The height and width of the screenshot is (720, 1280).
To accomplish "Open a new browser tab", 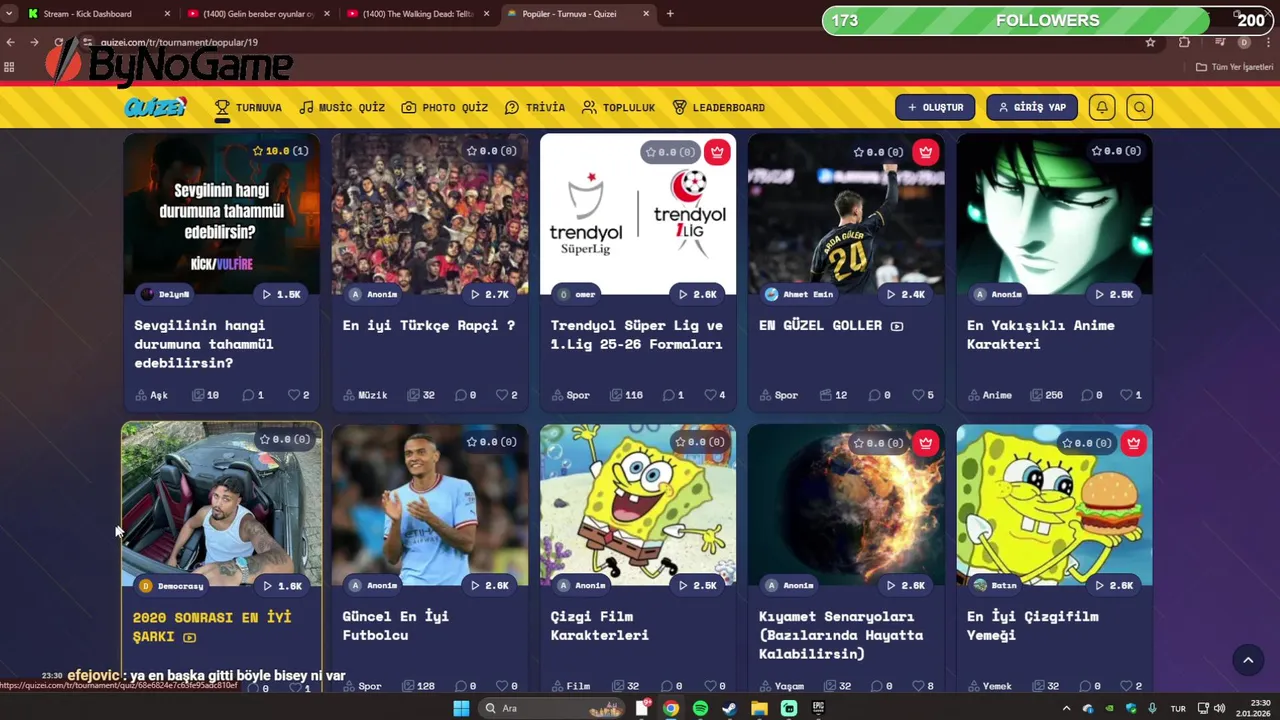I will pyautogui.click(x=670, y=14).
